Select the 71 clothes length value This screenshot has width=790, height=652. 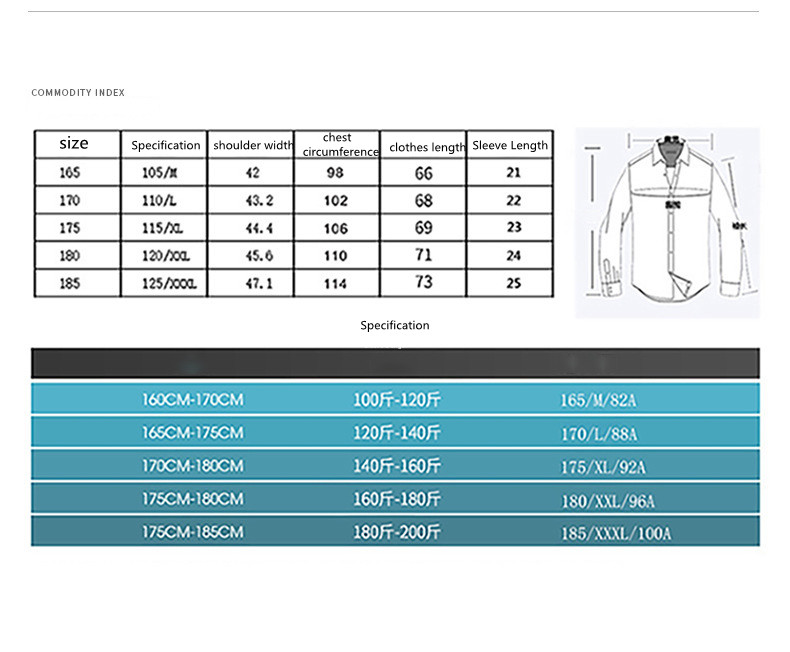point(424,256)
